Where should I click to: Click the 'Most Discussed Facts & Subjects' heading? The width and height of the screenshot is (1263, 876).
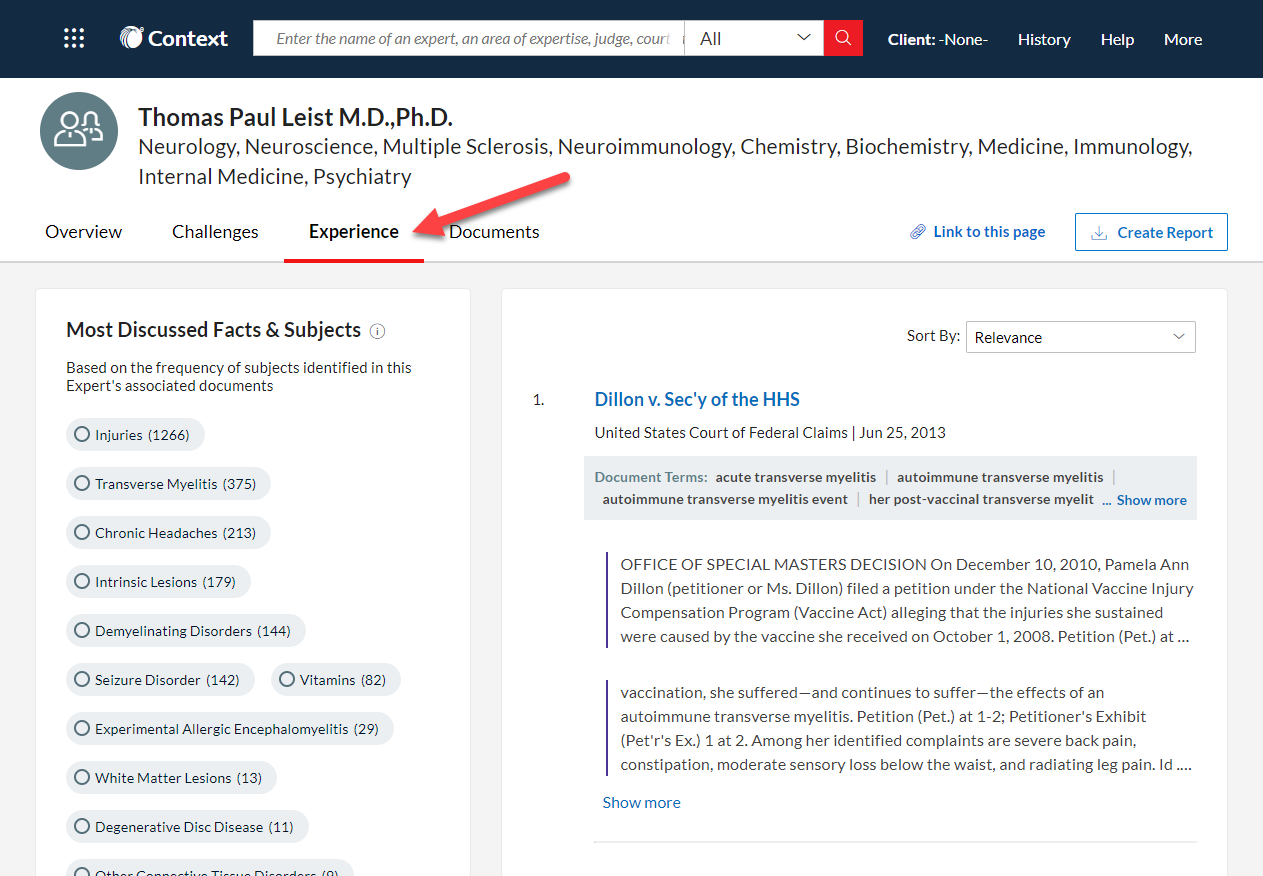[x=213, y=330]
